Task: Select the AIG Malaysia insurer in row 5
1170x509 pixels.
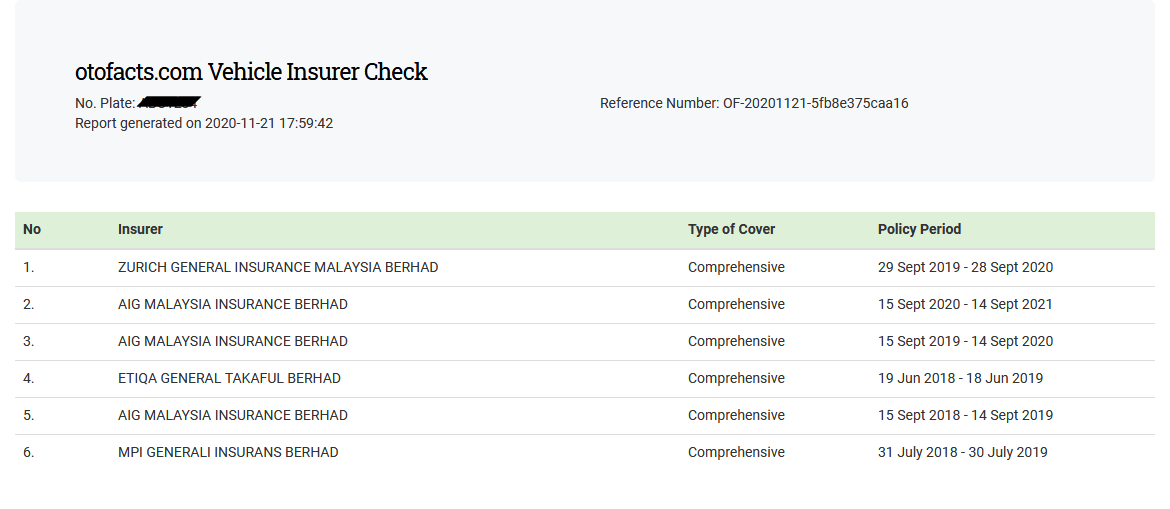Action: [233, 415]
